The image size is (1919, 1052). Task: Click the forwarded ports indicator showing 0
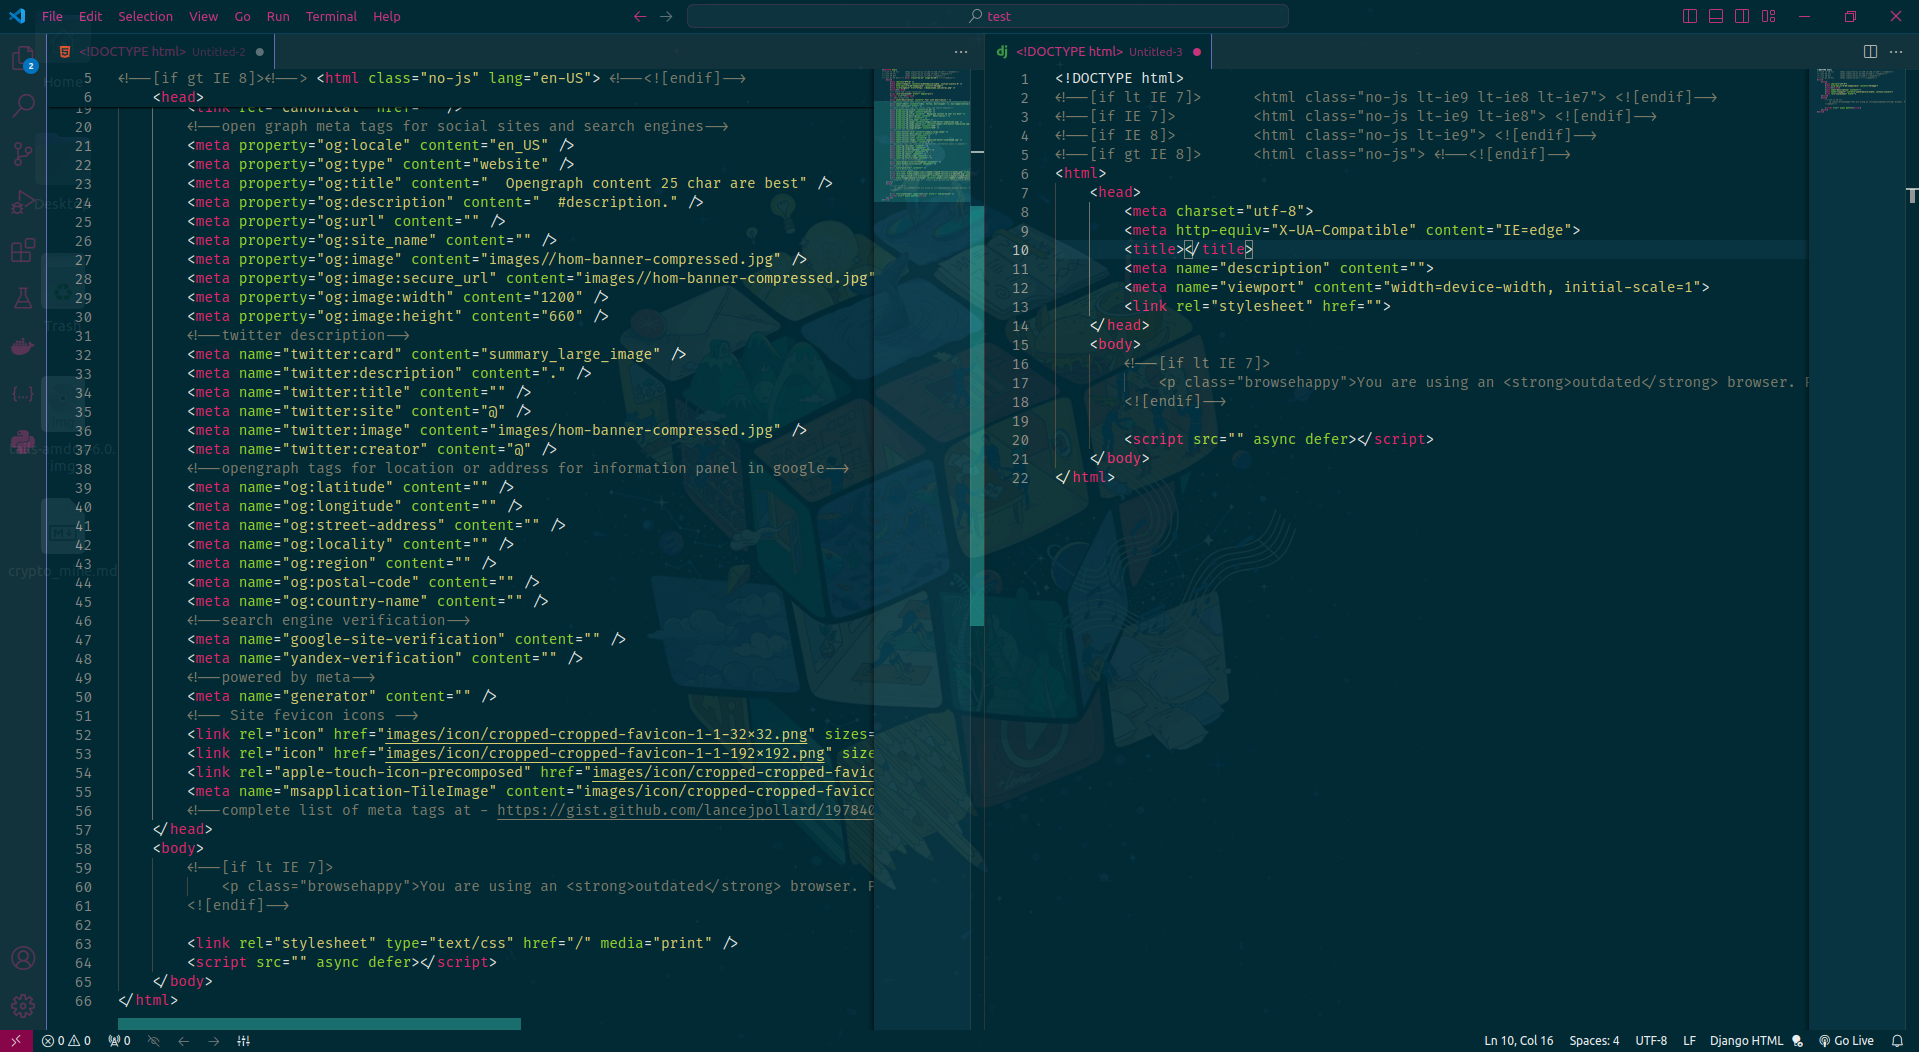pyautogui.click(x=120, y=1041)
